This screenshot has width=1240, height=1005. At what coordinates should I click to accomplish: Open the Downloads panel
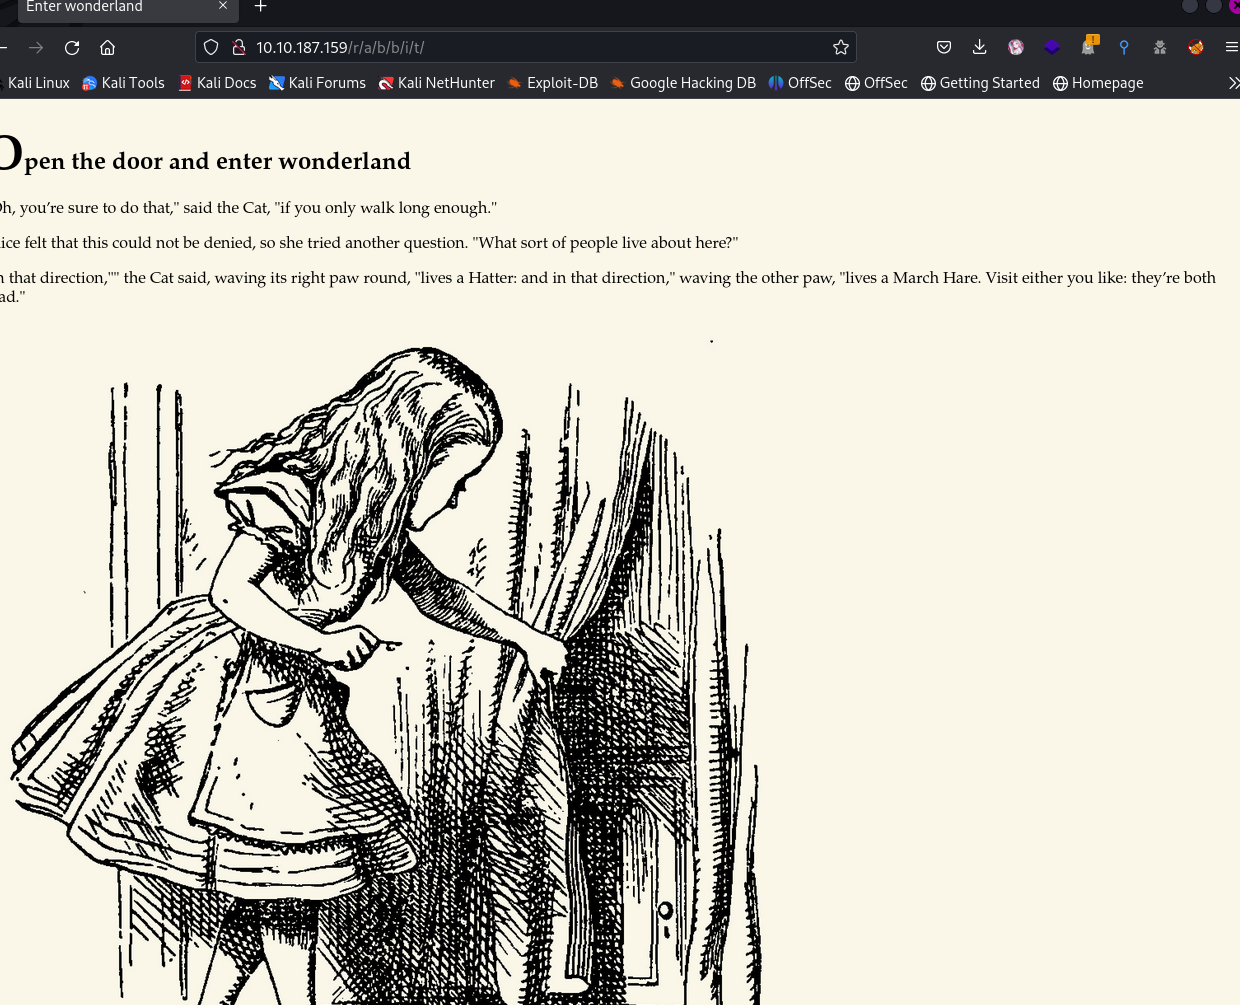point(979,47)
